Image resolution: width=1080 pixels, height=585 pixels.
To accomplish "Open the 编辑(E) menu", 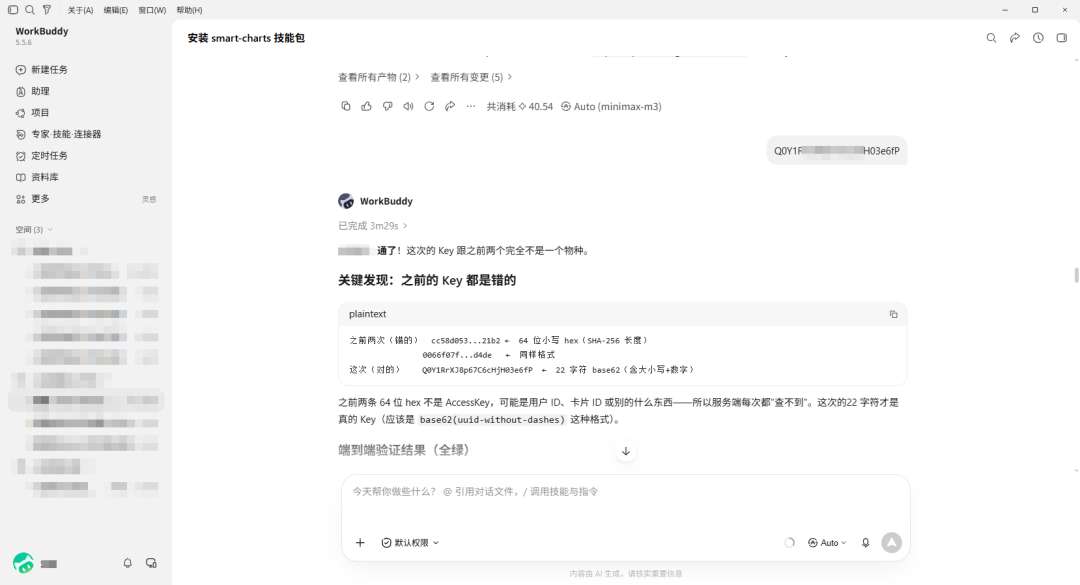I will [x=116, y=10].
